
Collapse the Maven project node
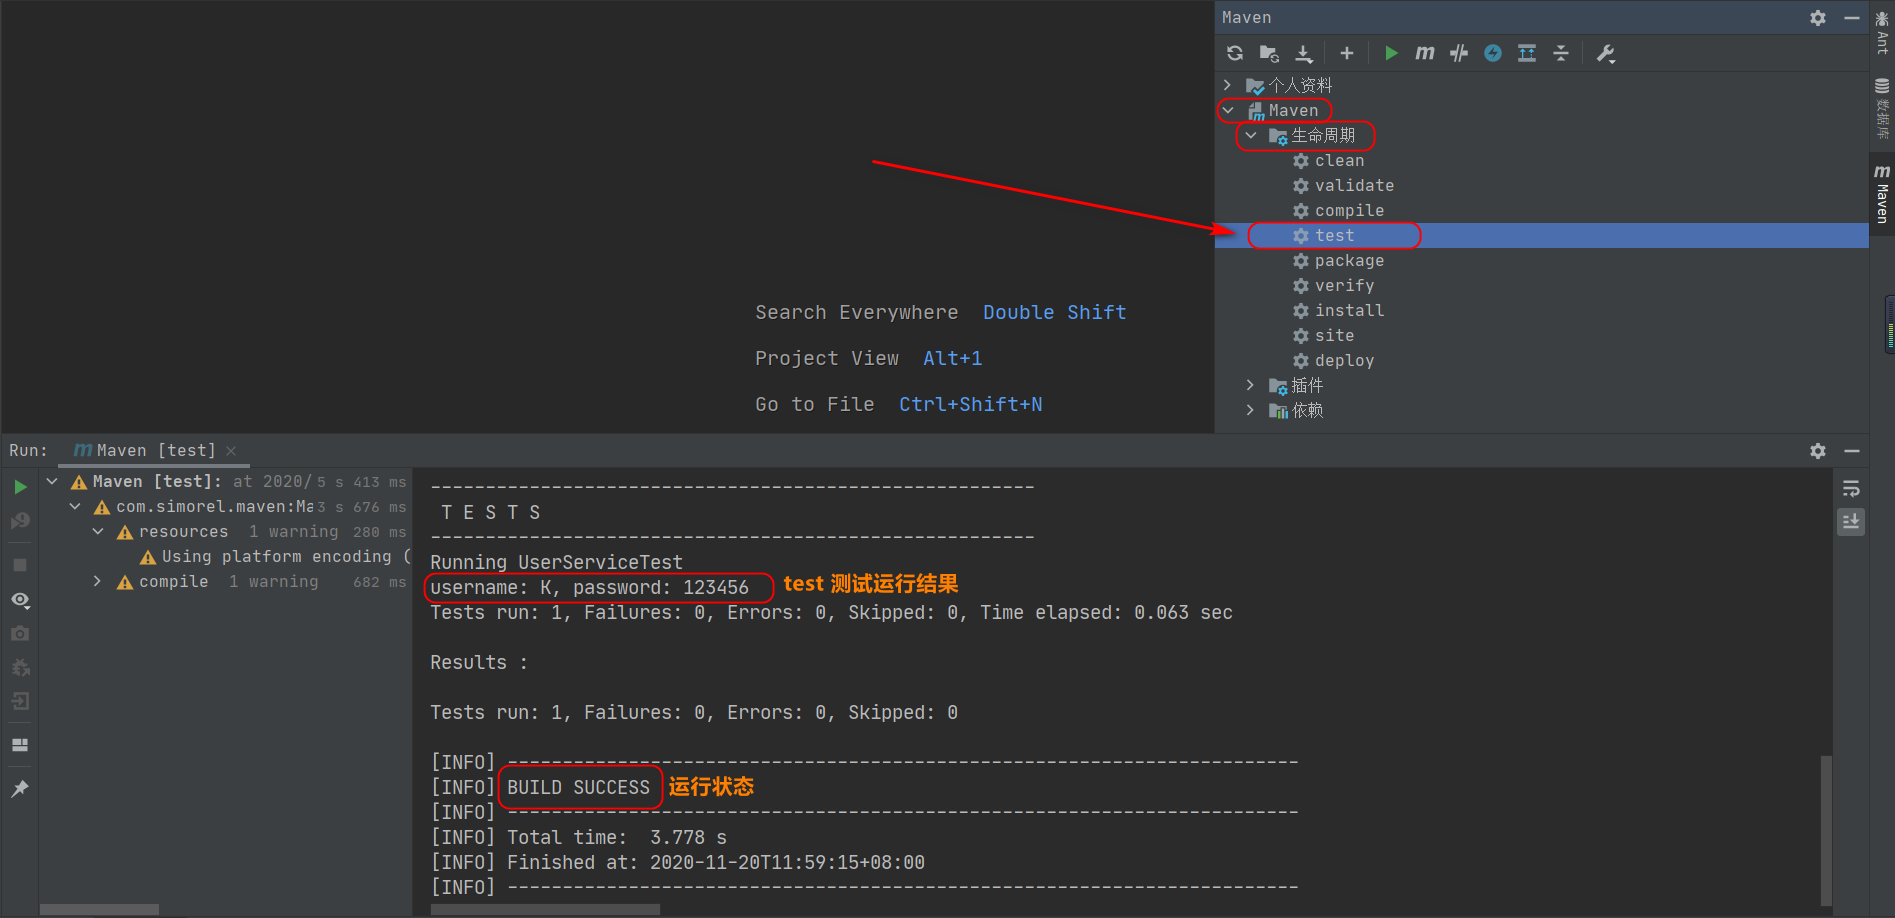(1228, 110)
